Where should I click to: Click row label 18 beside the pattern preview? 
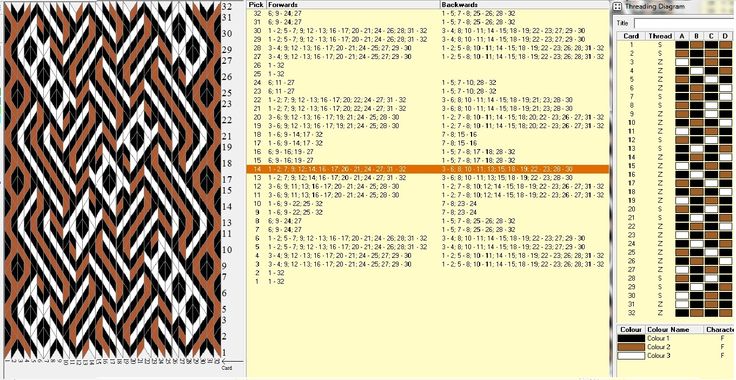[x=227, y=163]
